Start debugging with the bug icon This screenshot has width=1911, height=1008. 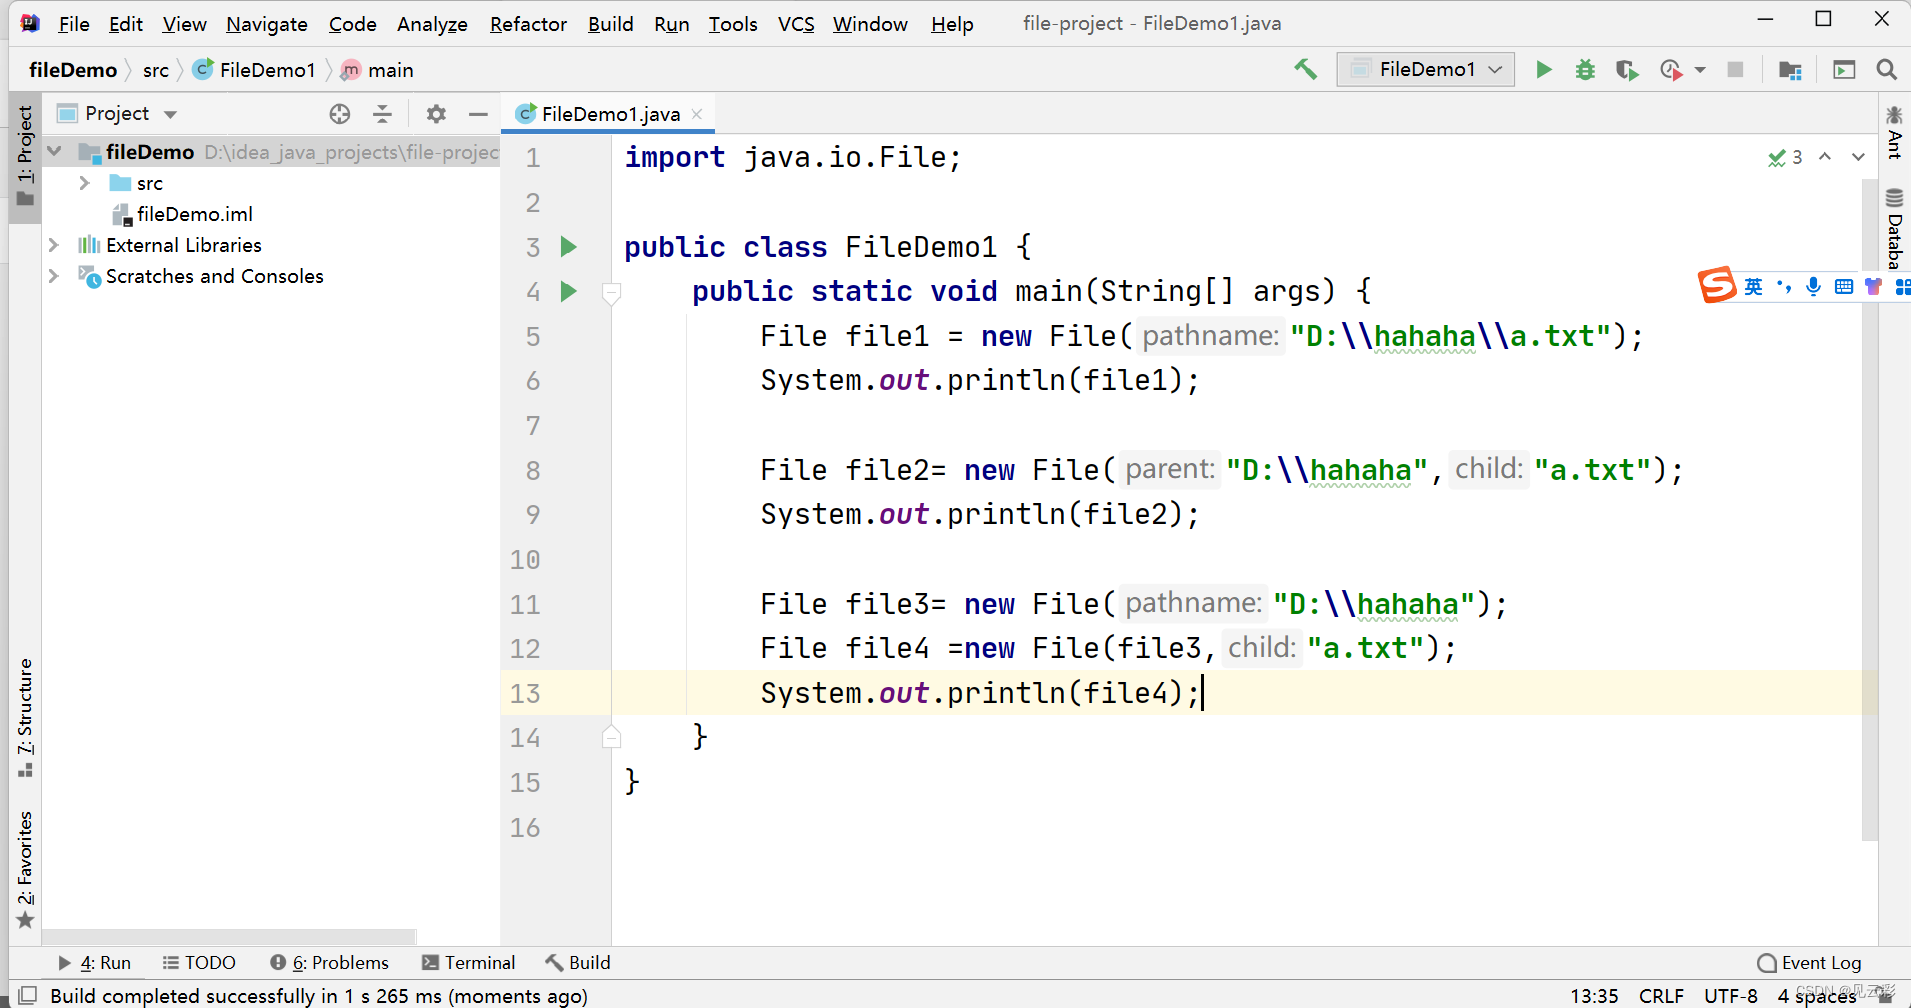click(x=1585, y=69)
